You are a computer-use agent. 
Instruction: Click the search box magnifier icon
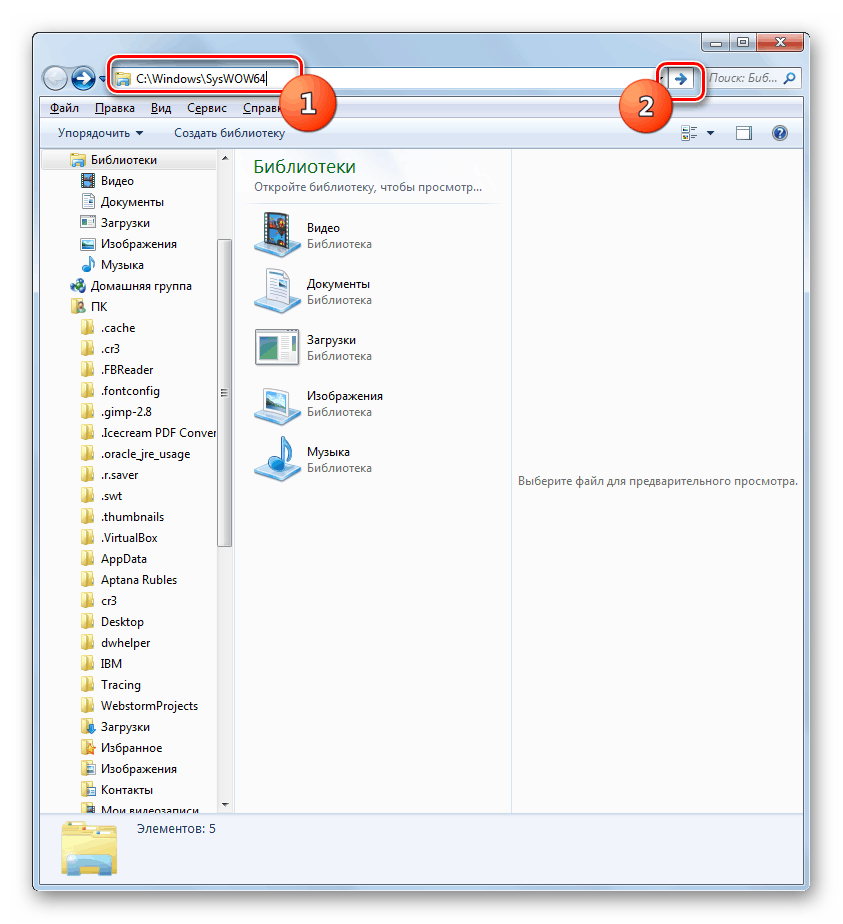pyautogui.click(x=790, y=78)
